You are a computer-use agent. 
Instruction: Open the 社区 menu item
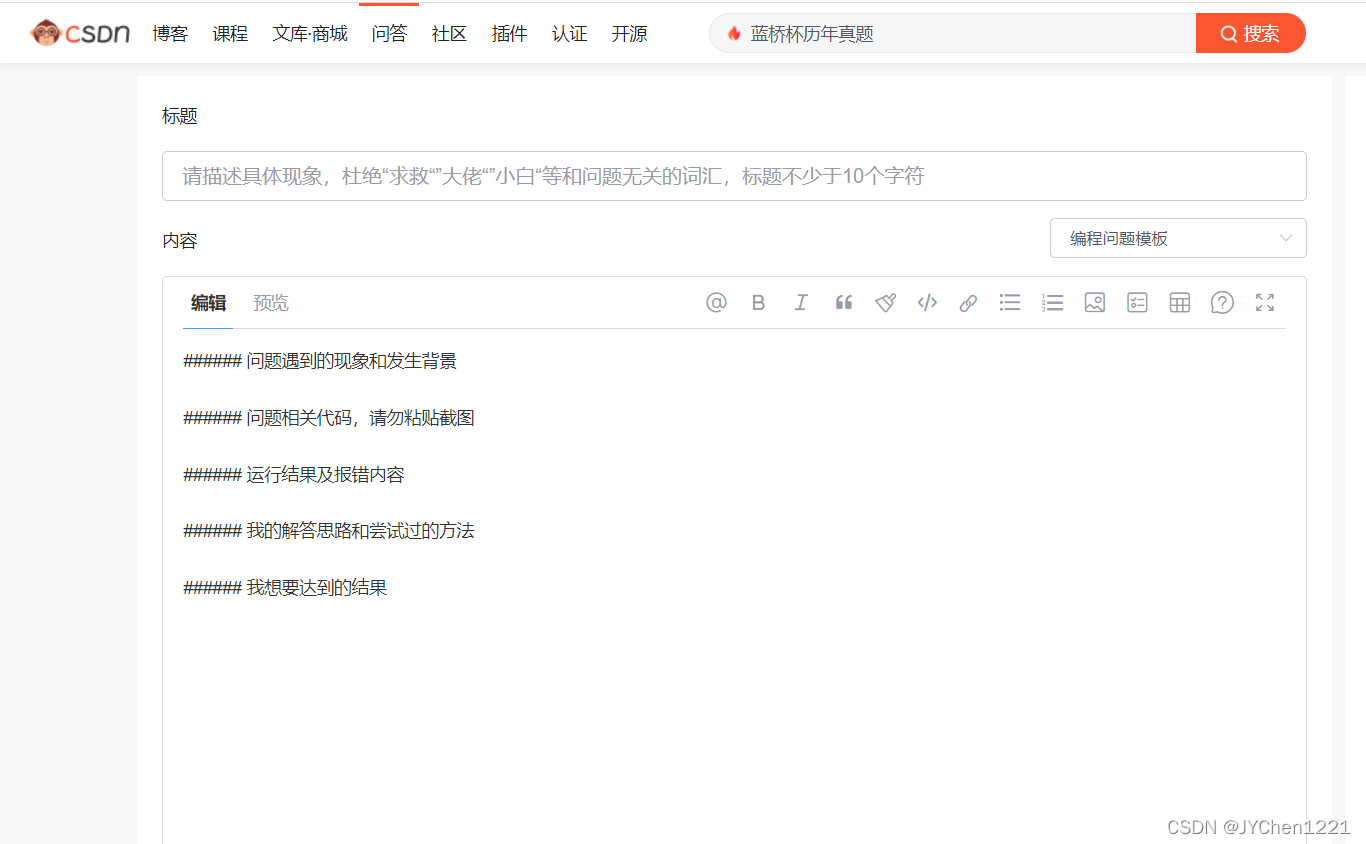coord(449,33)
